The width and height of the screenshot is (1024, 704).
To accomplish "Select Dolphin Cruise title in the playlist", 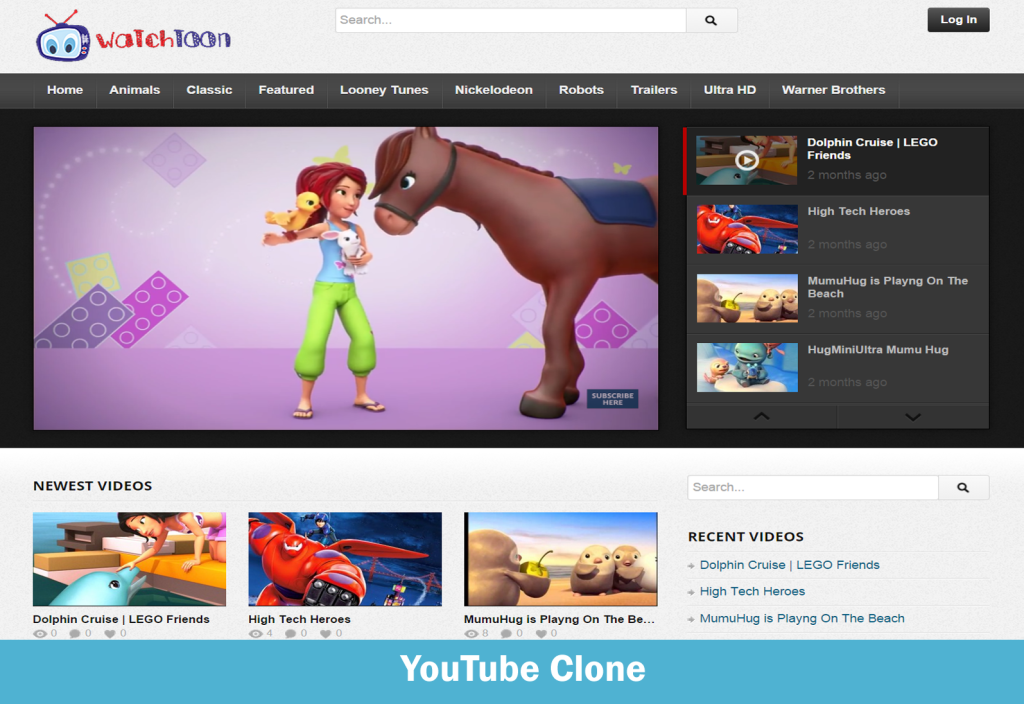I will coord(872,149).
